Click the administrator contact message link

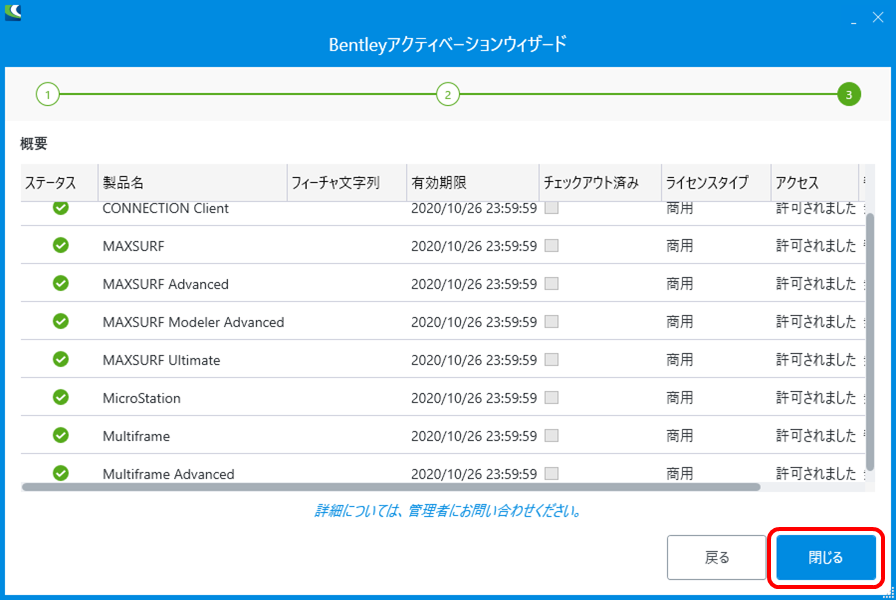[x=448, y=510]
